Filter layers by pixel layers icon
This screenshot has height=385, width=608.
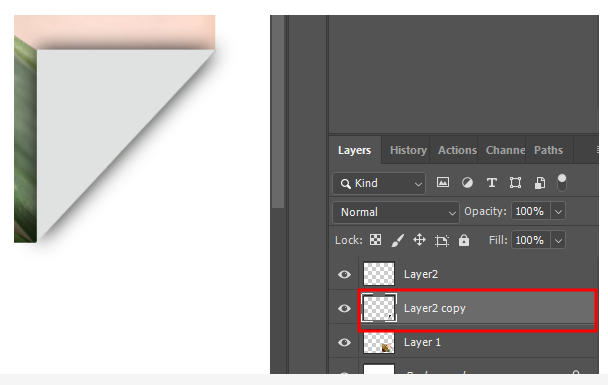443,182
